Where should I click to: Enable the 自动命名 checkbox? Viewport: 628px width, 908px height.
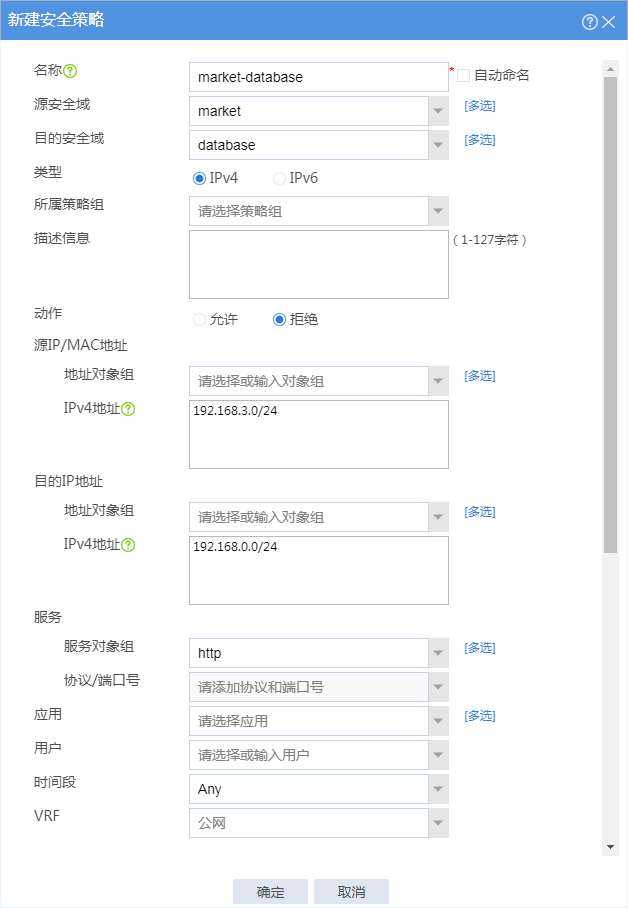pyautogui.click(x=463, y=76)
